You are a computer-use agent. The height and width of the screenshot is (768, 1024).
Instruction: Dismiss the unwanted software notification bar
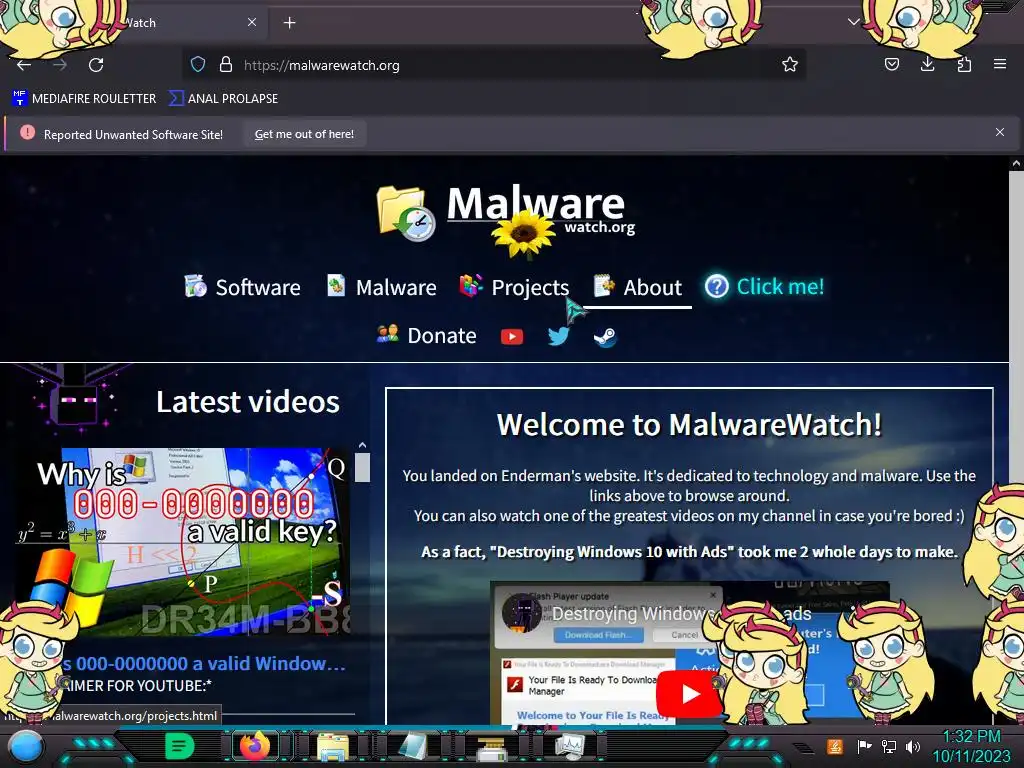click(1000, 133)
